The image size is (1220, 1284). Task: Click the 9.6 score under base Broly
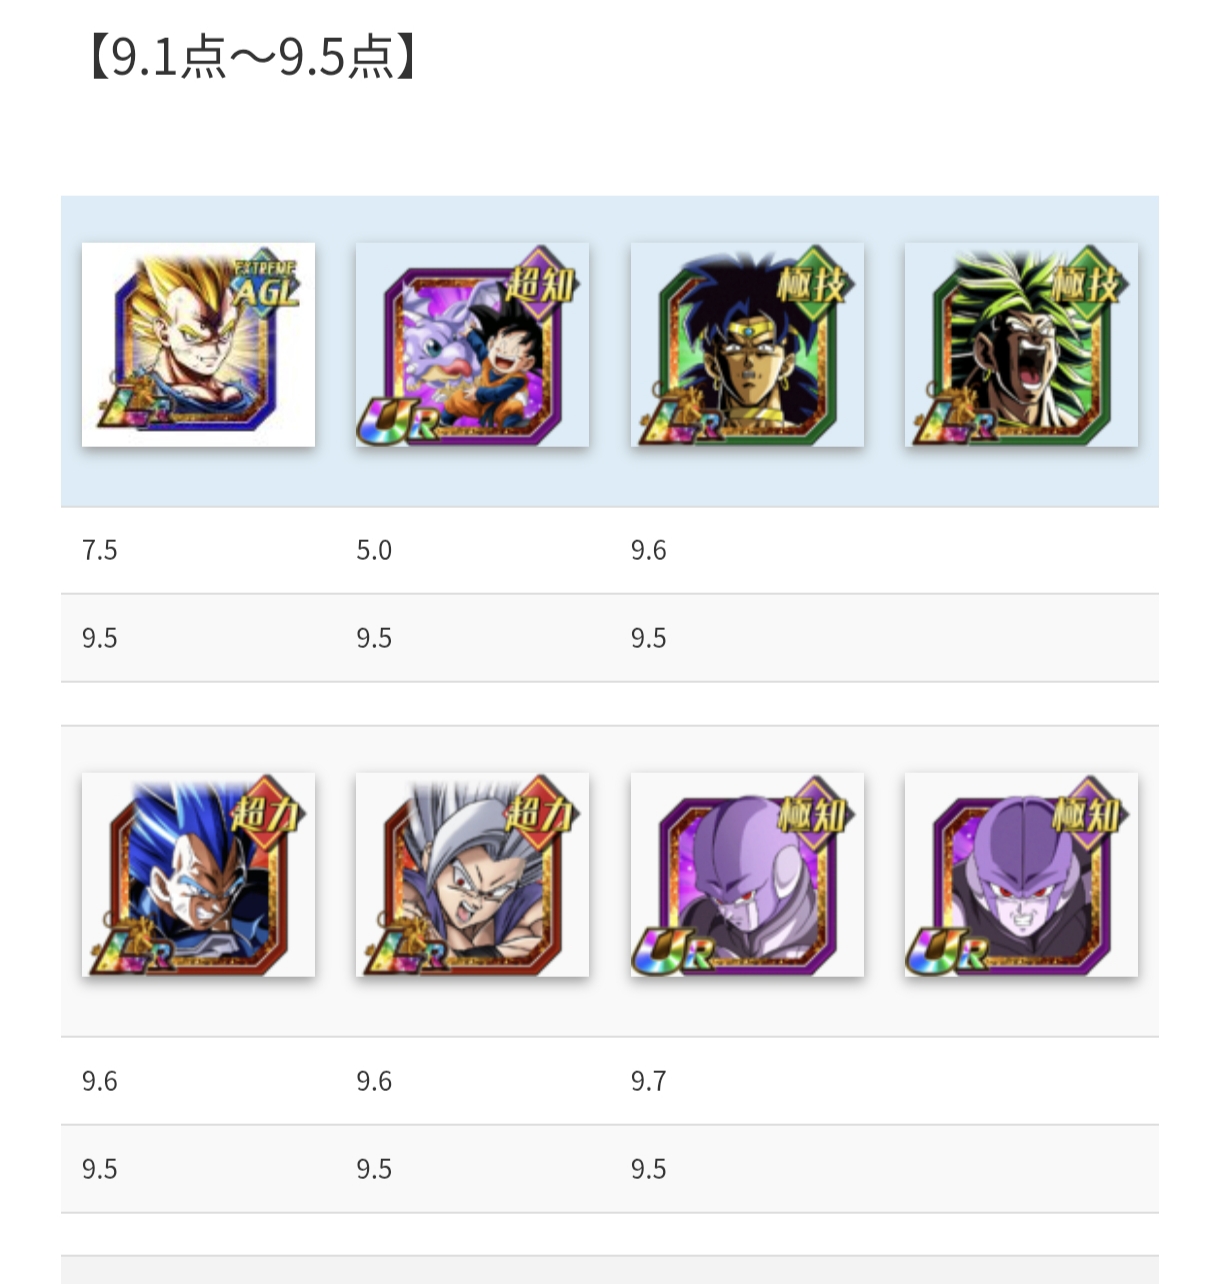point(648,550)
